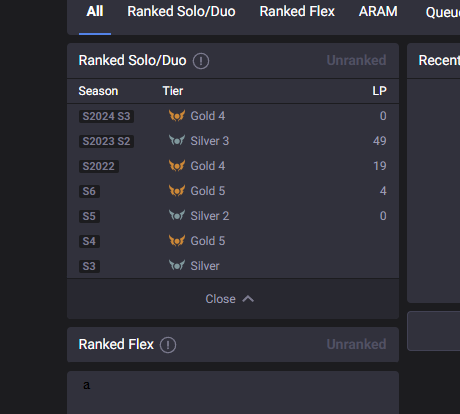Image resolution: width=460 pixels, height=414 pixels.
Task: Click the Ranked Flex info icon
Action: (x=168, y=345)
